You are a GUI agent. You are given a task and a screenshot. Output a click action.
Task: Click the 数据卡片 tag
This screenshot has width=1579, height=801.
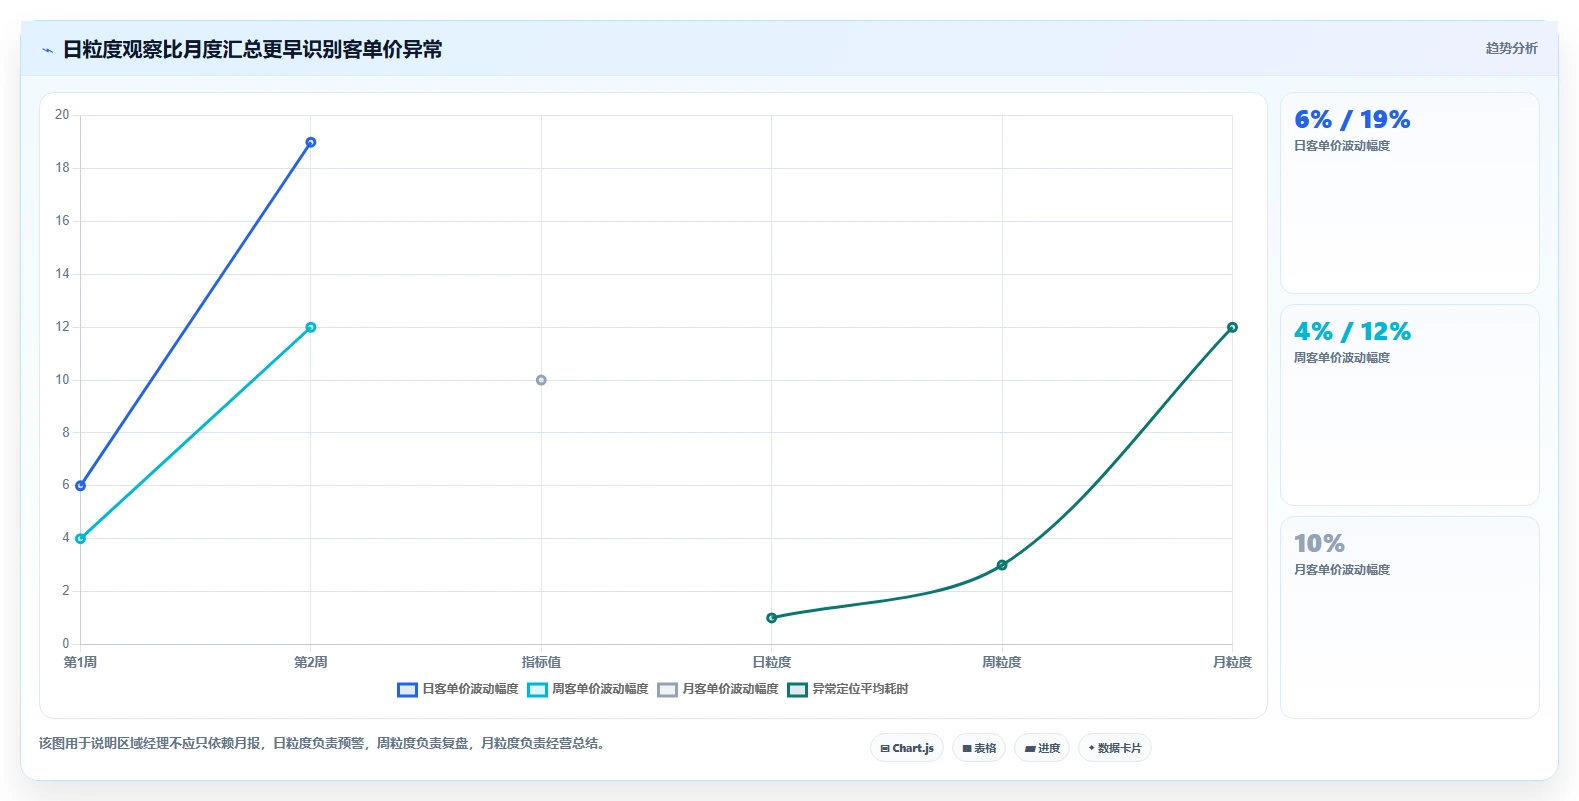coord(1115,748)
